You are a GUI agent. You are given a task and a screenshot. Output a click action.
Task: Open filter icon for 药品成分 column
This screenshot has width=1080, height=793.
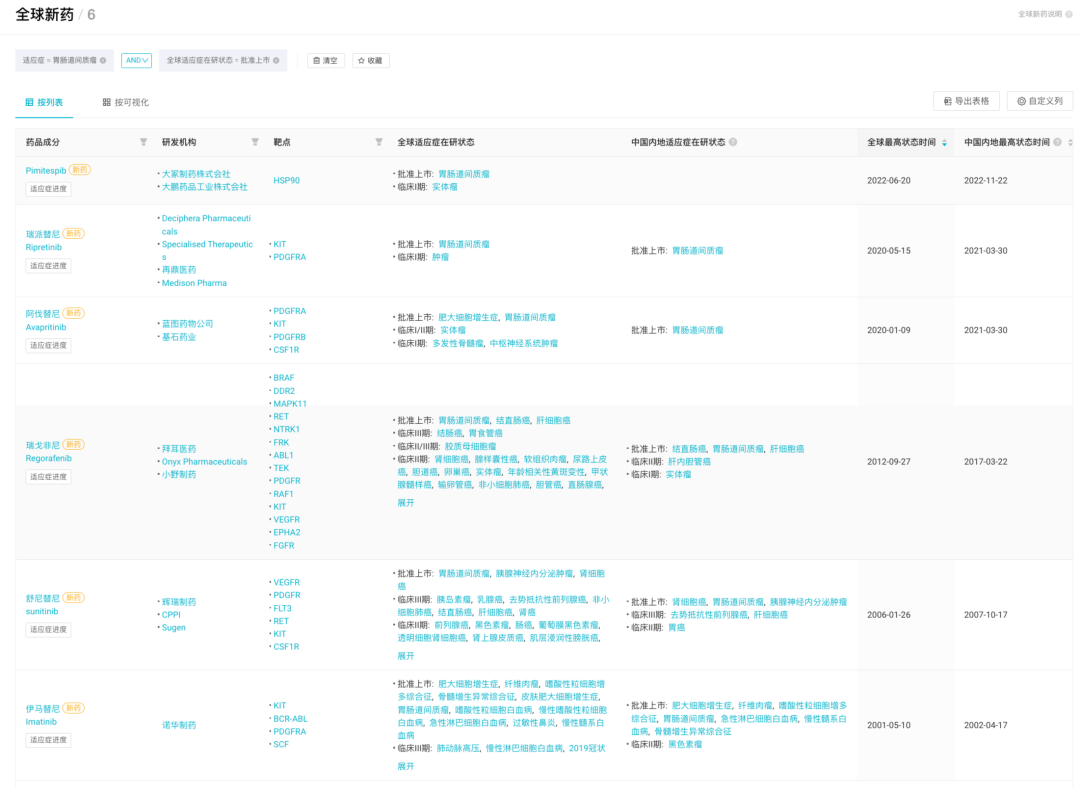143,142
